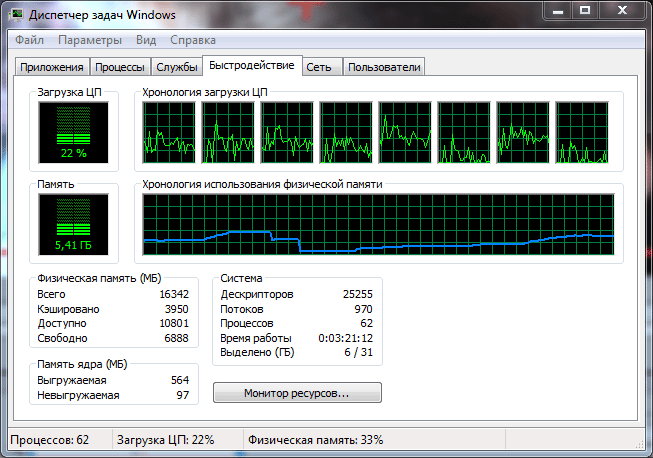Click the physical memory usage history graph

[378, 224]
